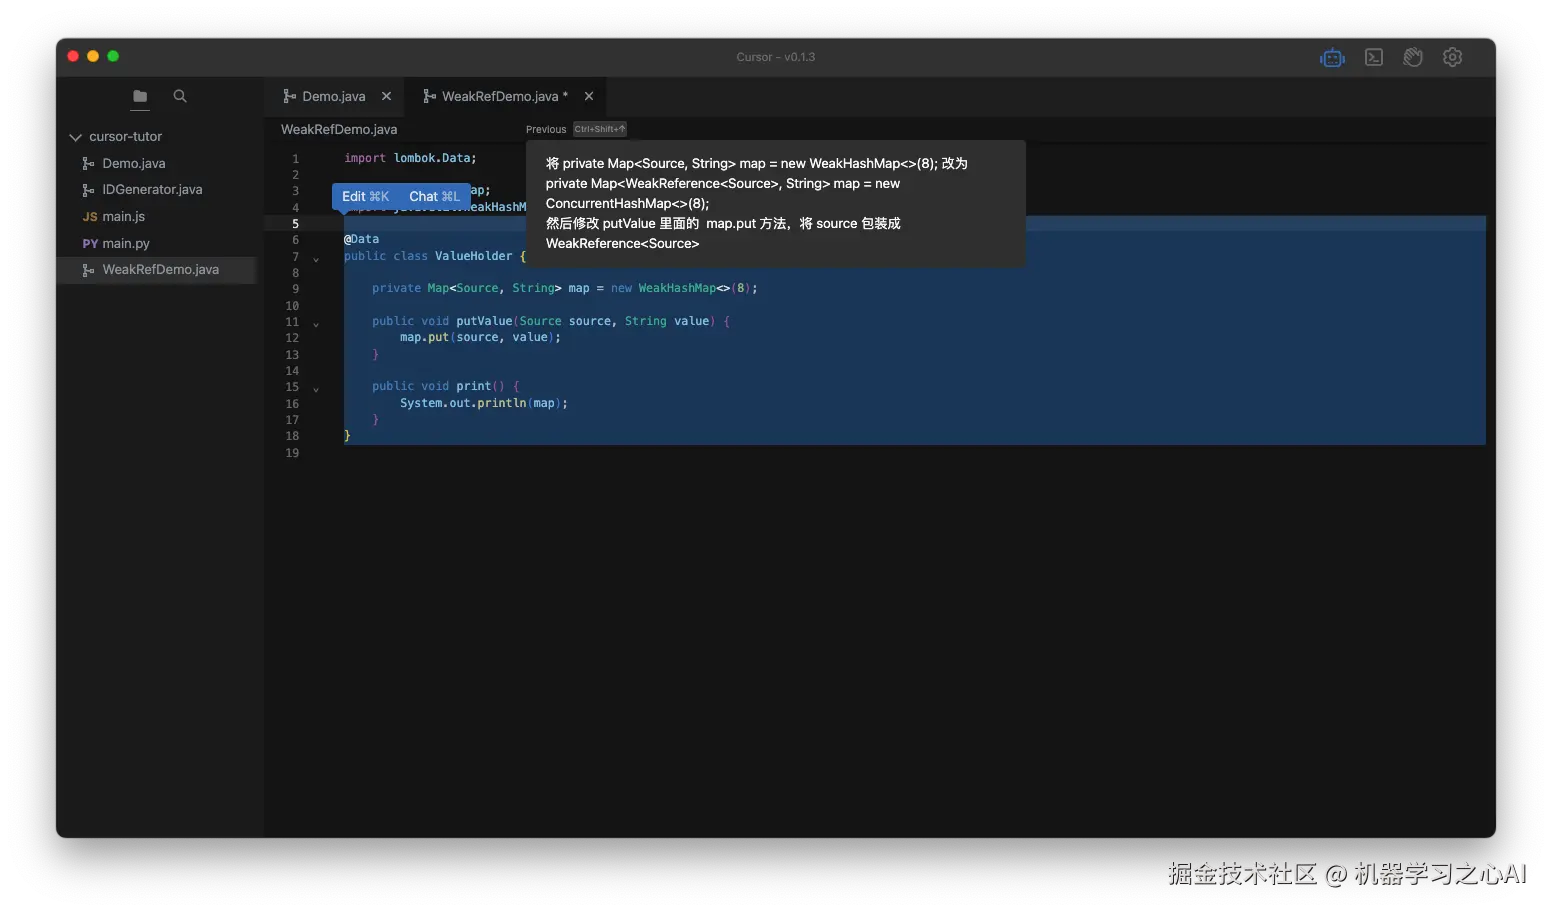
Task: Click the Cursor AI robot icon
Action: coord(1332,57)
